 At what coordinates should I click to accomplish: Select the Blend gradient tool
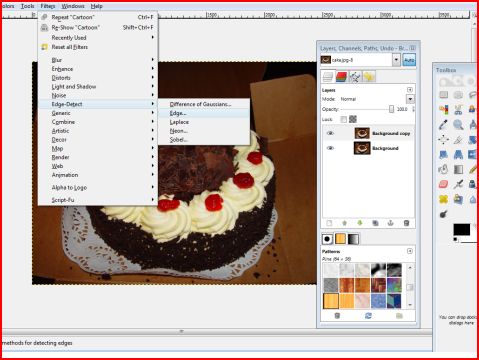458,169
